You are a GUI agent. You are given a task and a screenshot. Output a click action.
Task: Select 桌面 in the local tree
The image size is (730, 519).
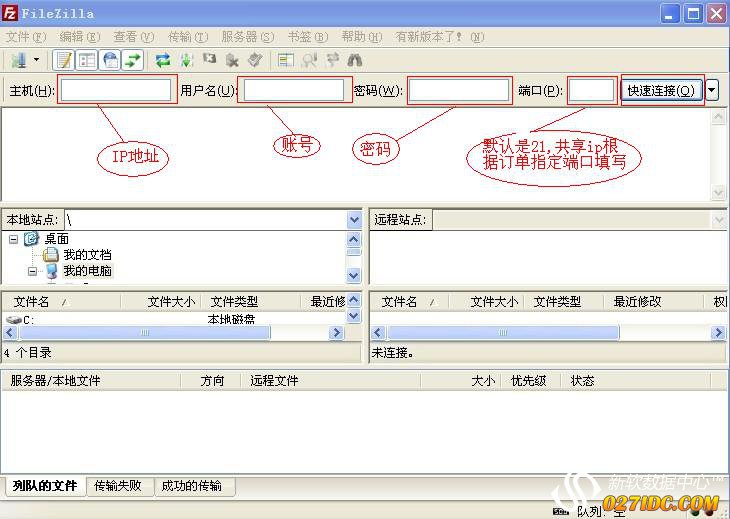(x=57, y=239)
